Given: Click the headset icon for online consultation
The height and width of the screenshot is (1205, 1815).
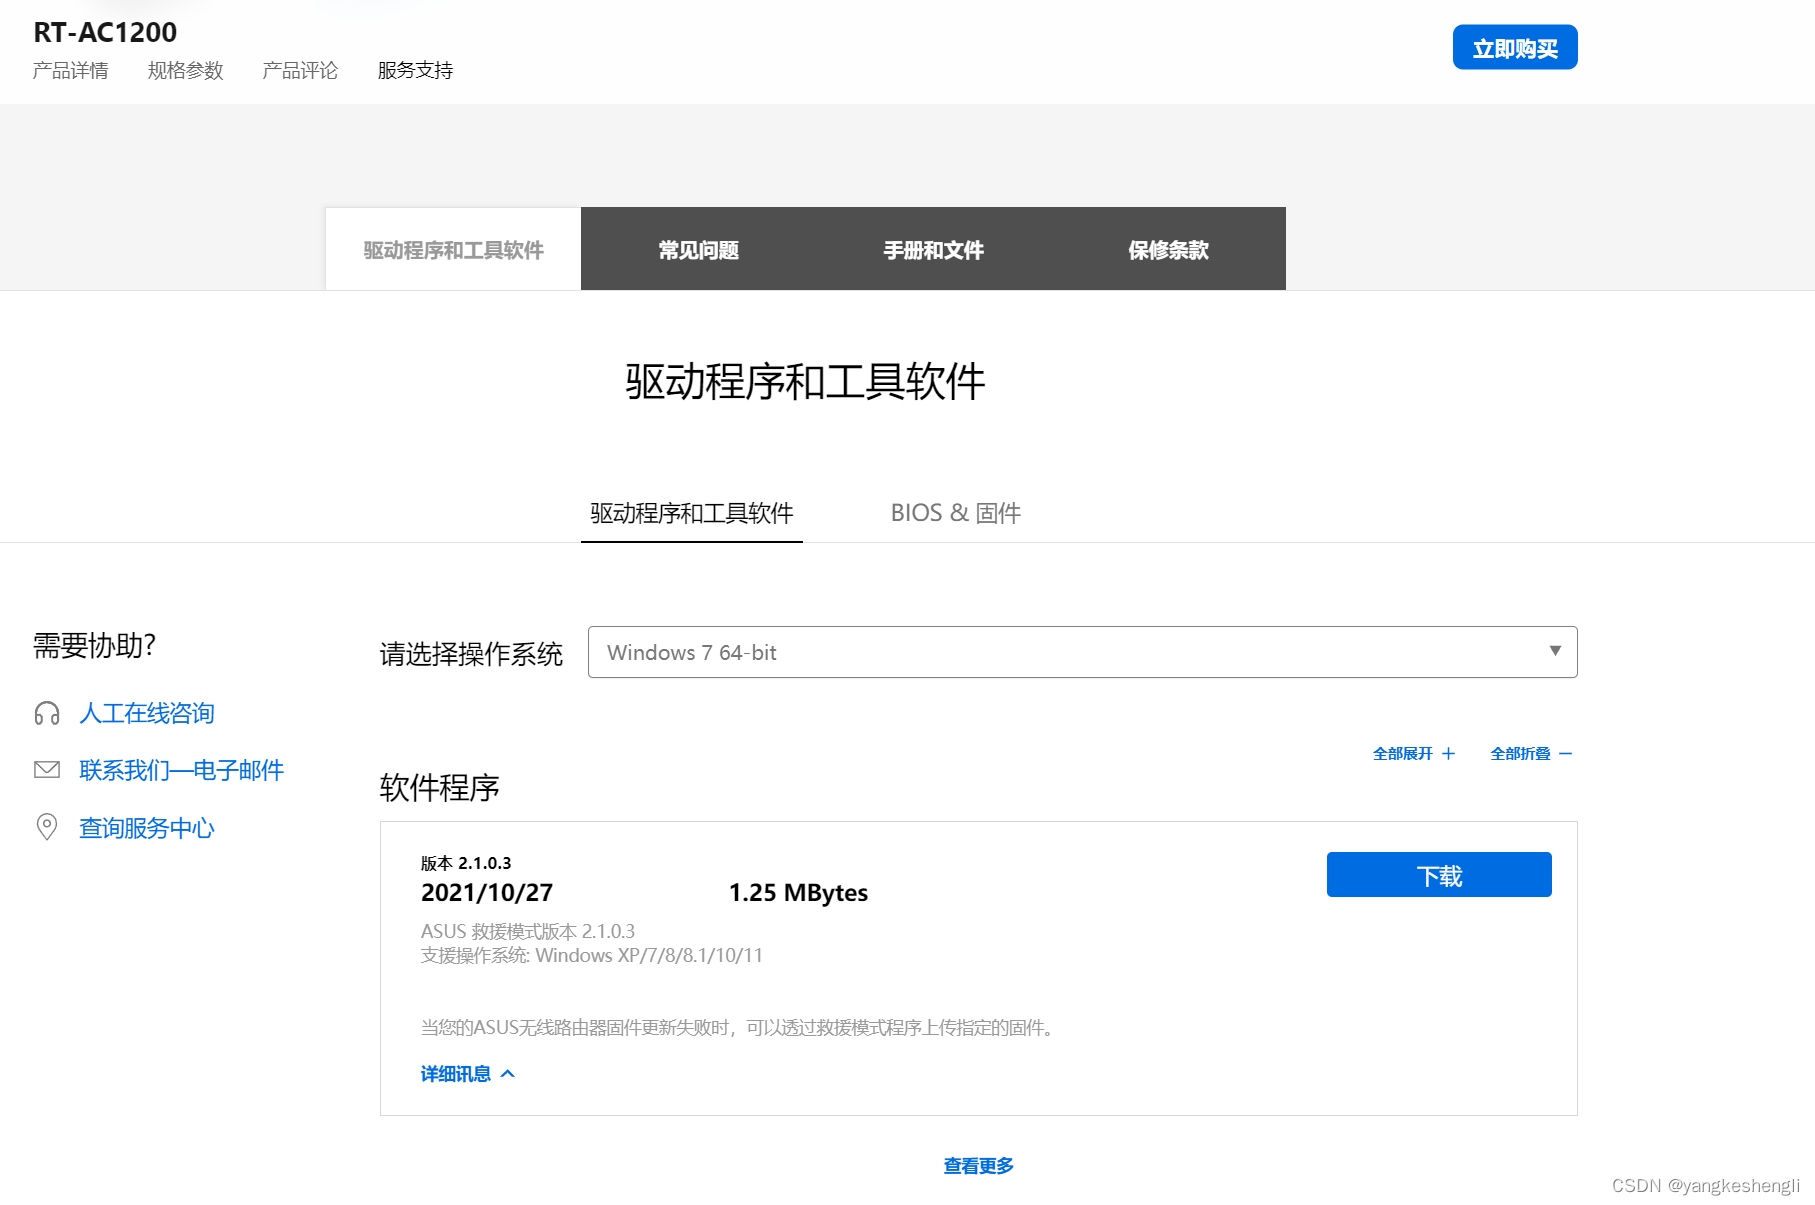Looking at the screenshot, I should [47, 713].
